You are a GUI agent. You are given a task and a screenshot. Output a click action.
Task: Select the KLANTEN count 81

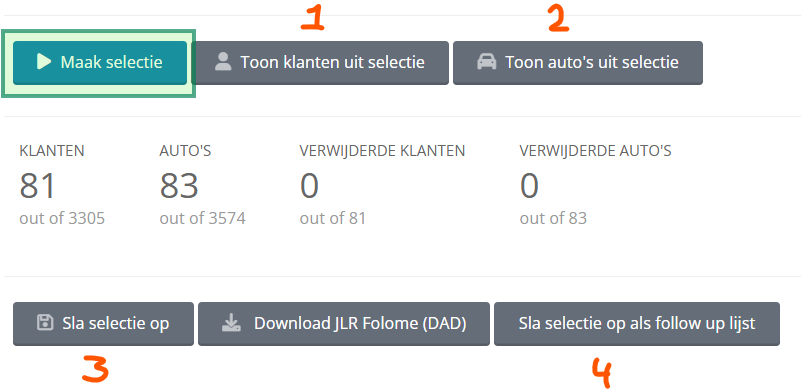(x=37, y=186)
